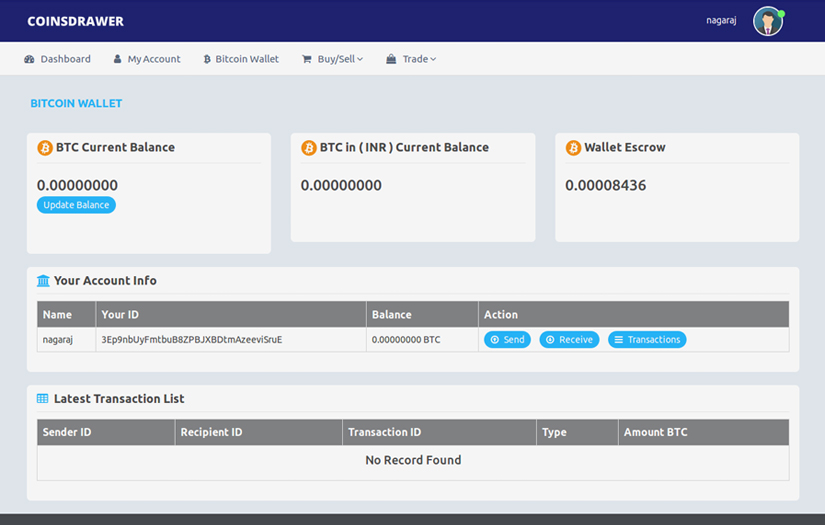Go to Dashboard menu item
Screen dimensions: 825x525
coord(57,59)
